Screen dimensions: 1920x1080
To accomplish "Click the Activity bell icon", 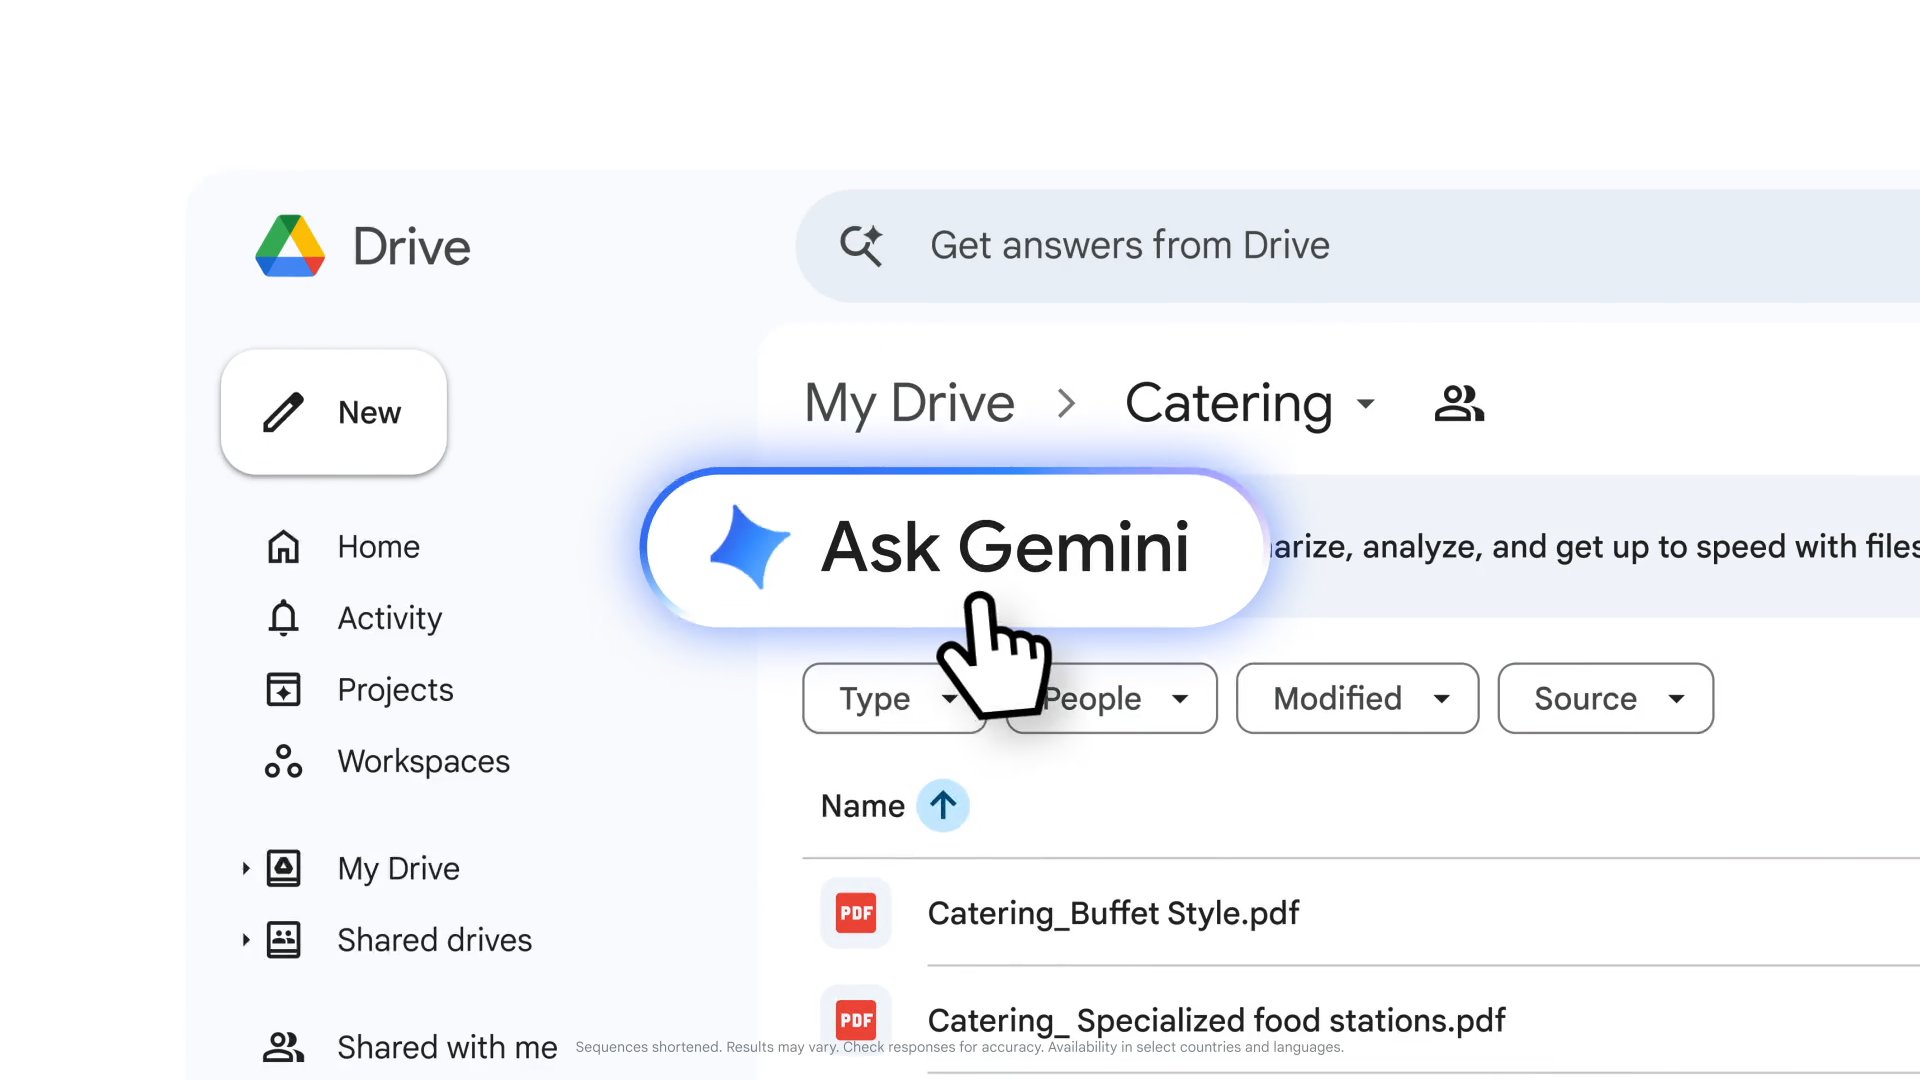I will tap(283, 618).
